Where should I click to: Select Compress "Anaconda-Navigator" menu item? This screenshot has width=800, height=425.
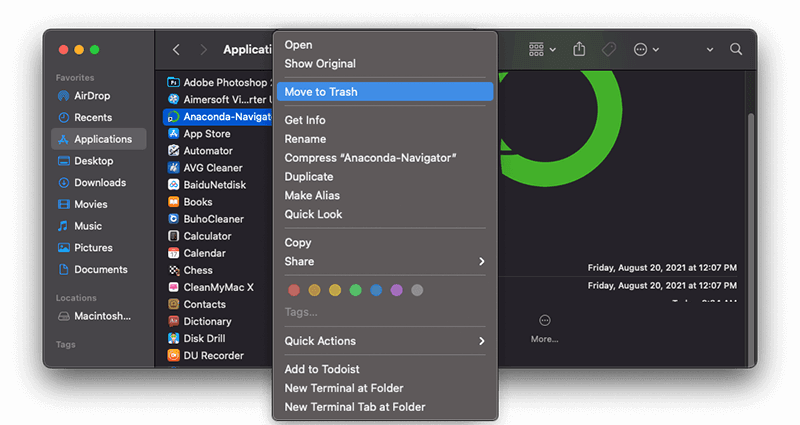tap(385, 158)
